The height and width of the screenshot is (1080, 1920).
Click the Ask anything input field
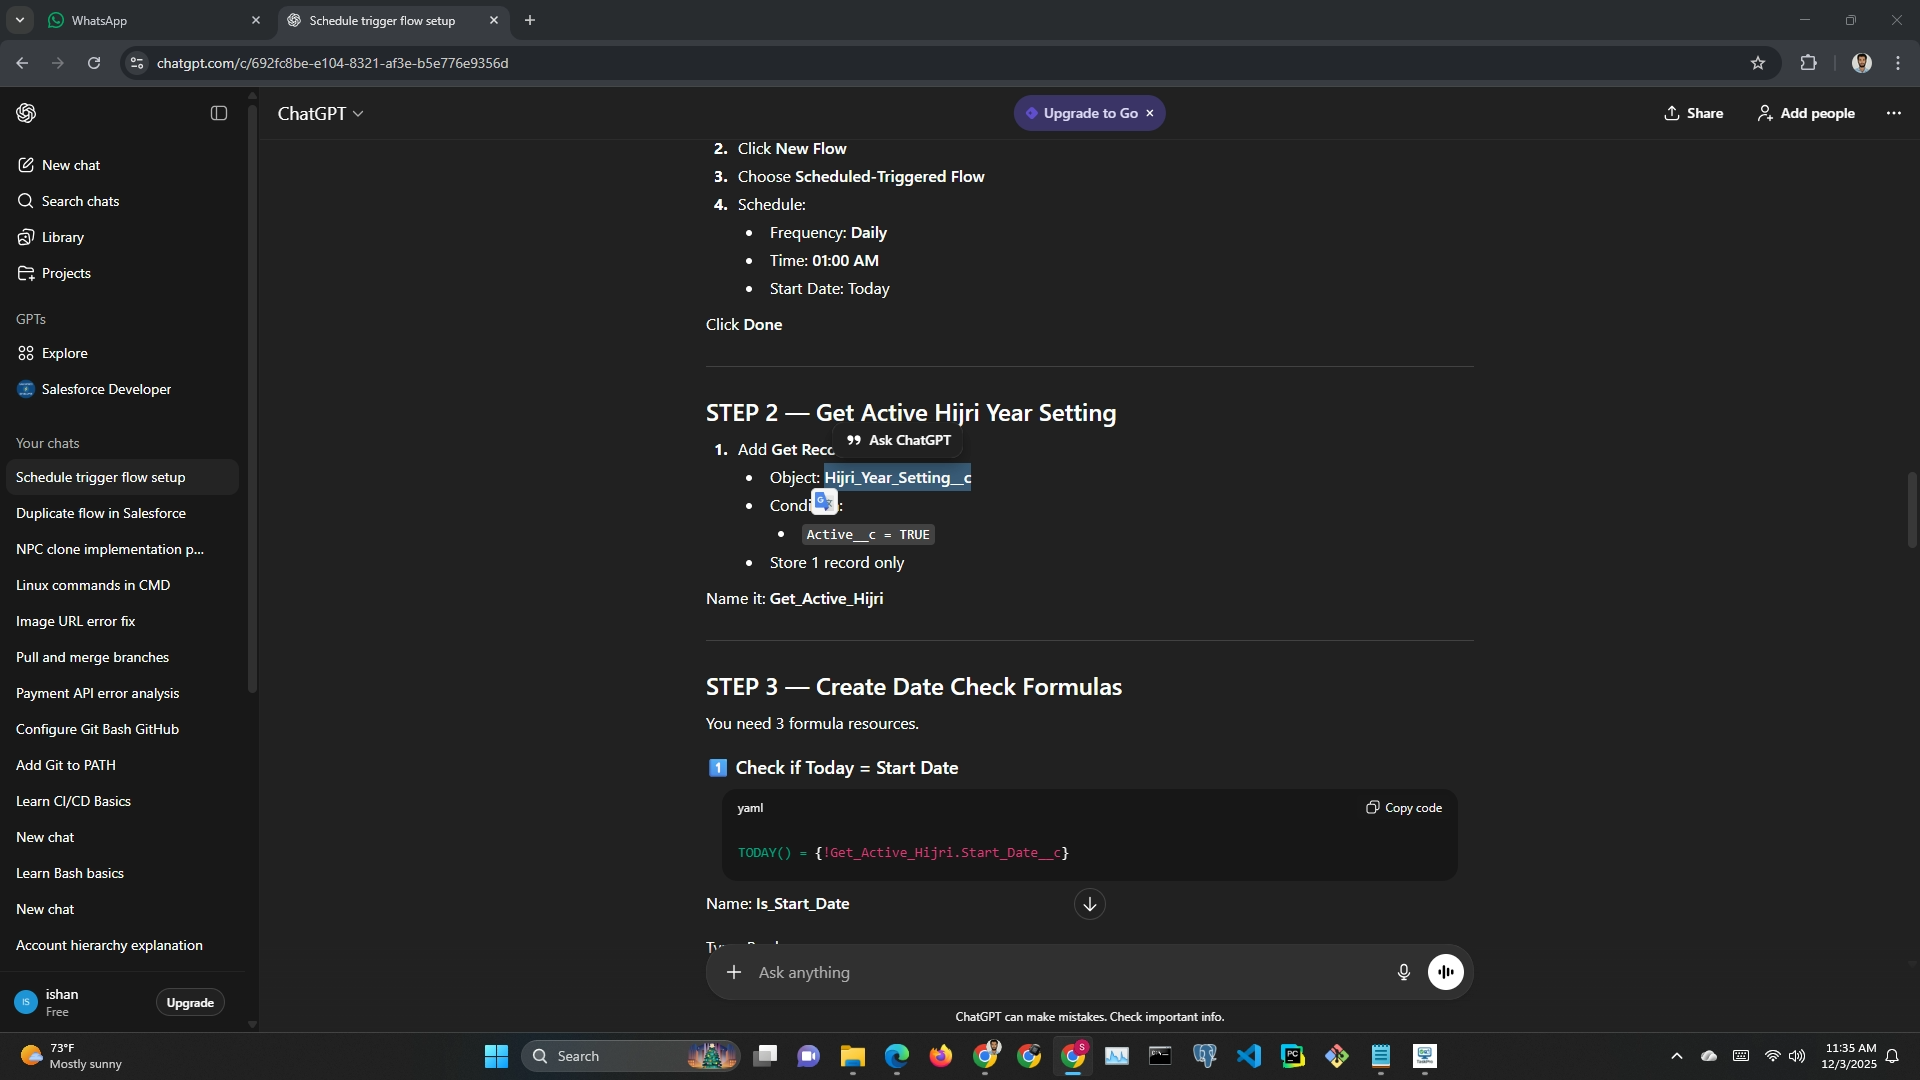click(1060, 972)
